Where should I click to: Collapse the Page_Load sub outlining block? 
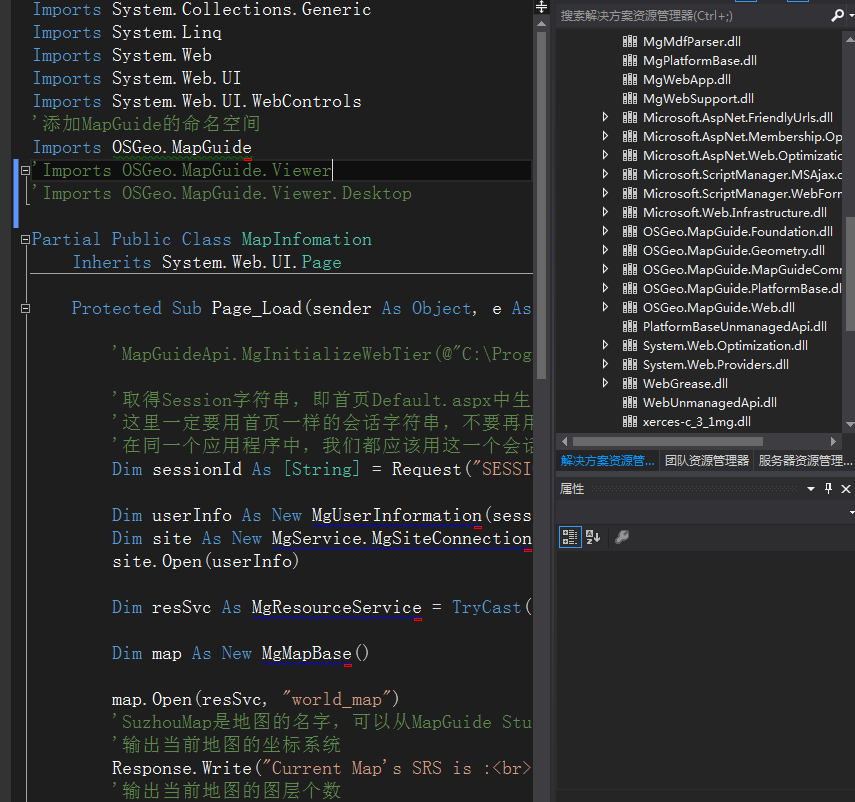pyautogui.click(x=25, y=309)
